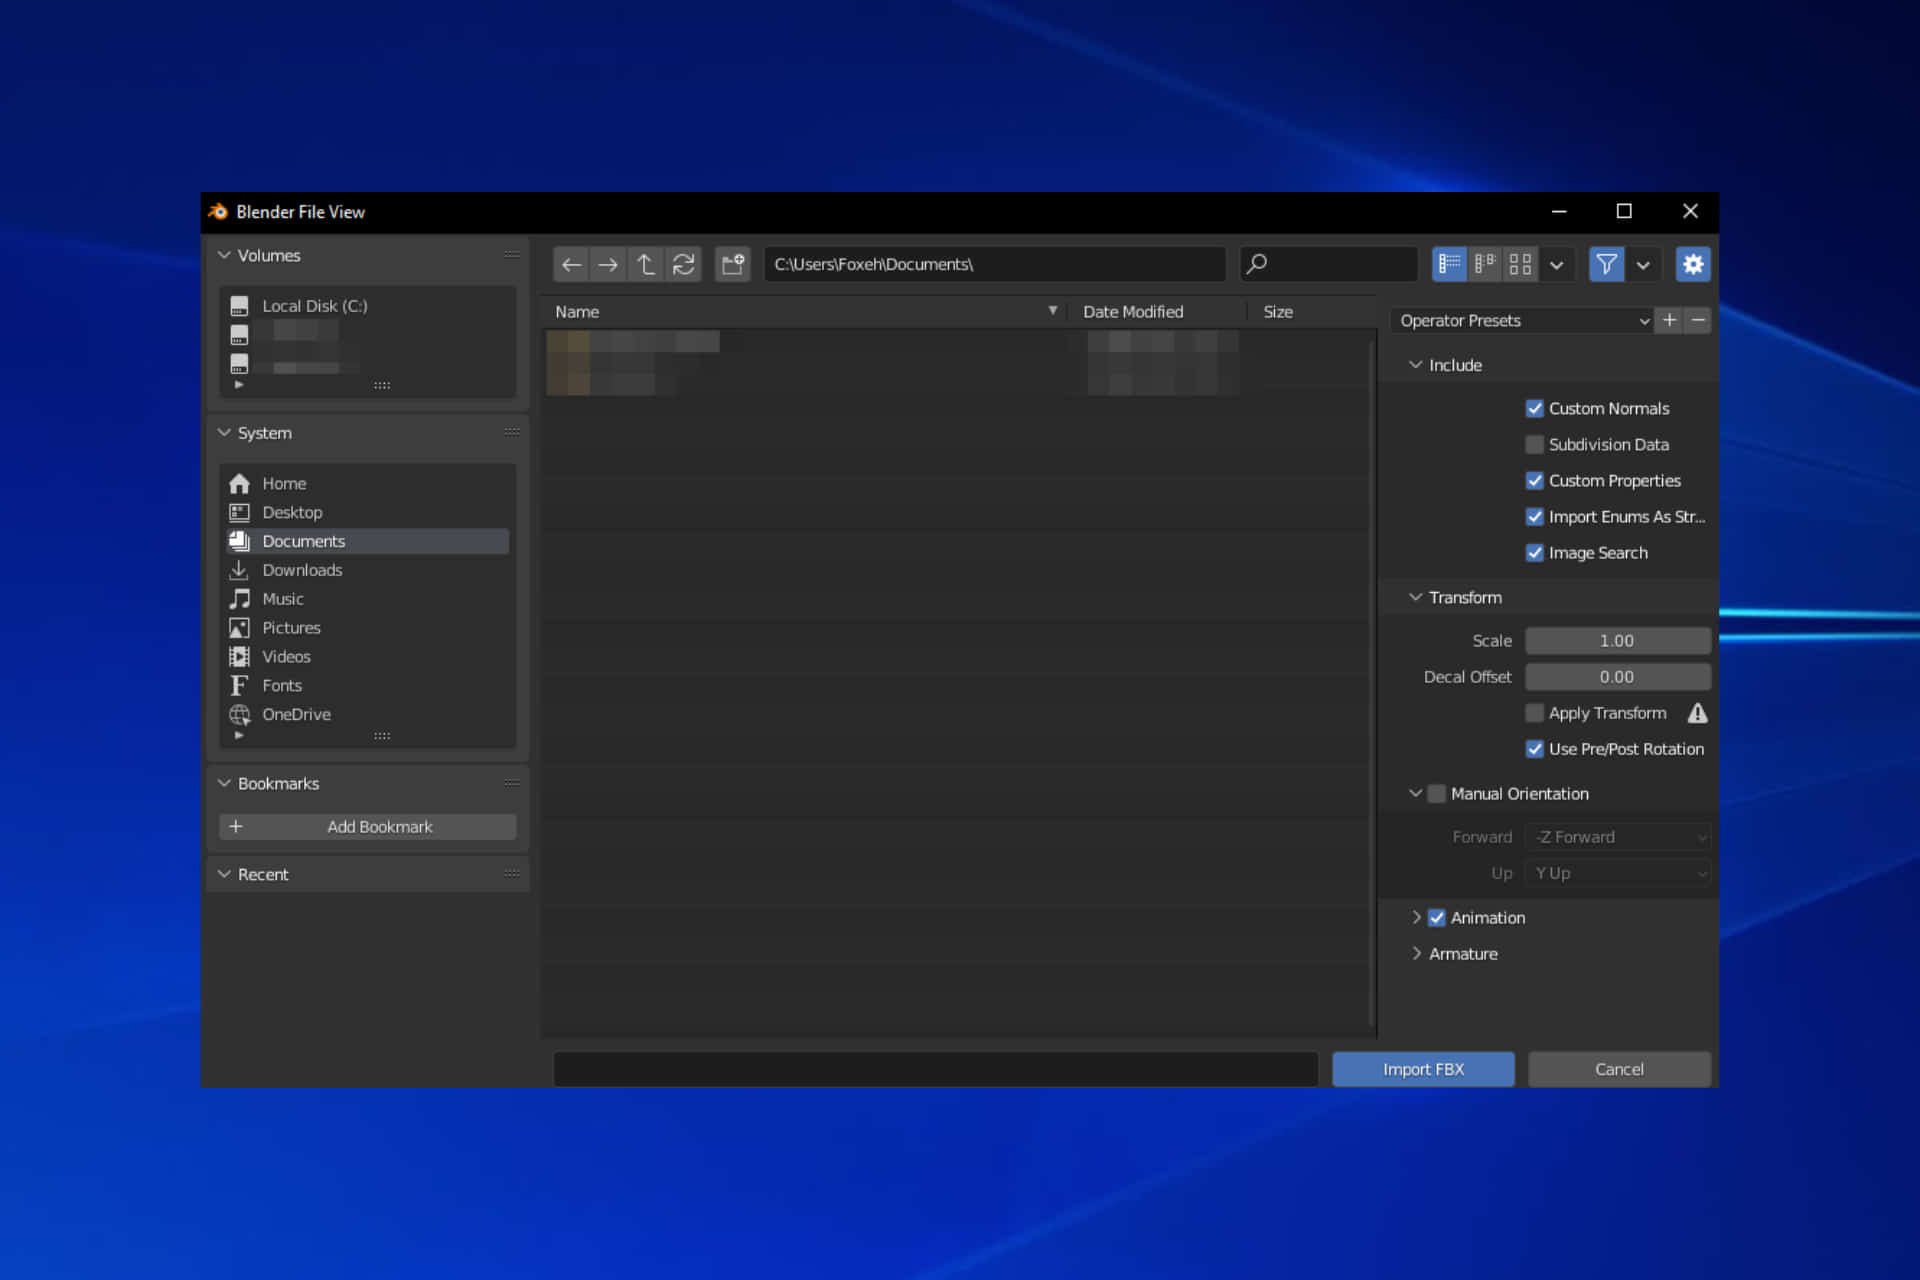Collapse the Bookmarks panel

pyautogui.click(x=224, y=783)
